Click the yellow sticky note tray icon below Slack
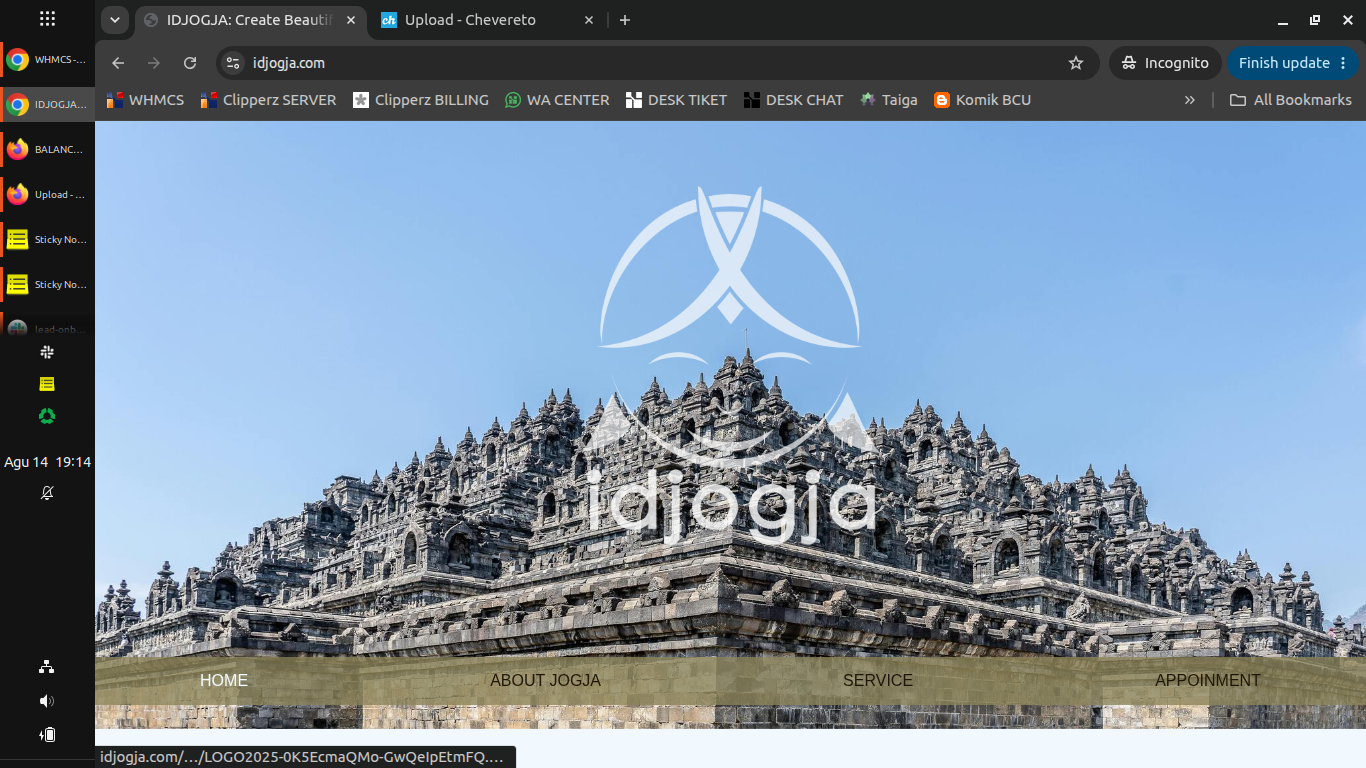1366x768 pixels. click(47, 384)
